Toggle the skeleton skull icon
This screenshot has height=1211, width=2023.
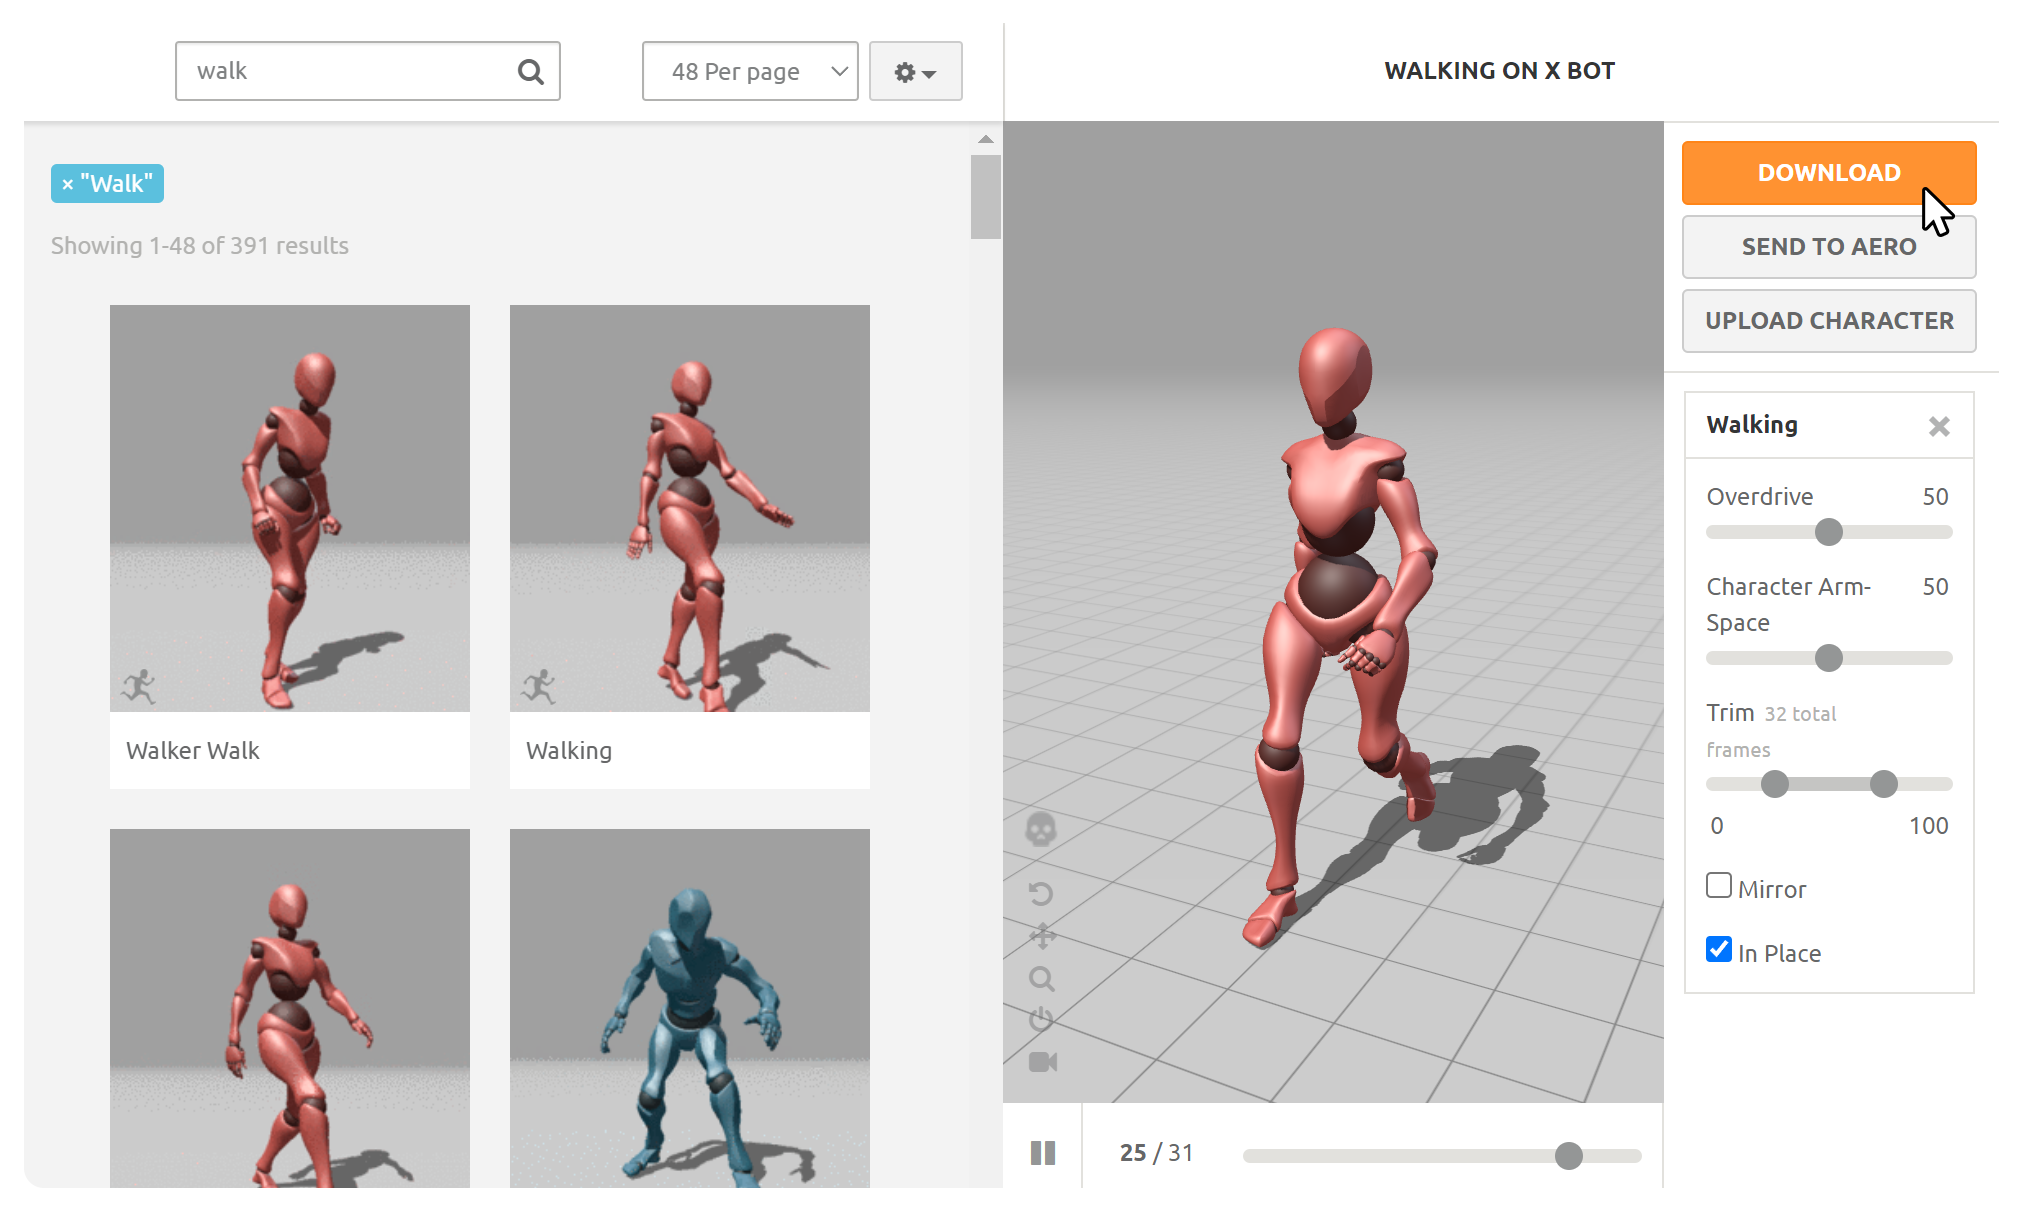pos(1041,830)
